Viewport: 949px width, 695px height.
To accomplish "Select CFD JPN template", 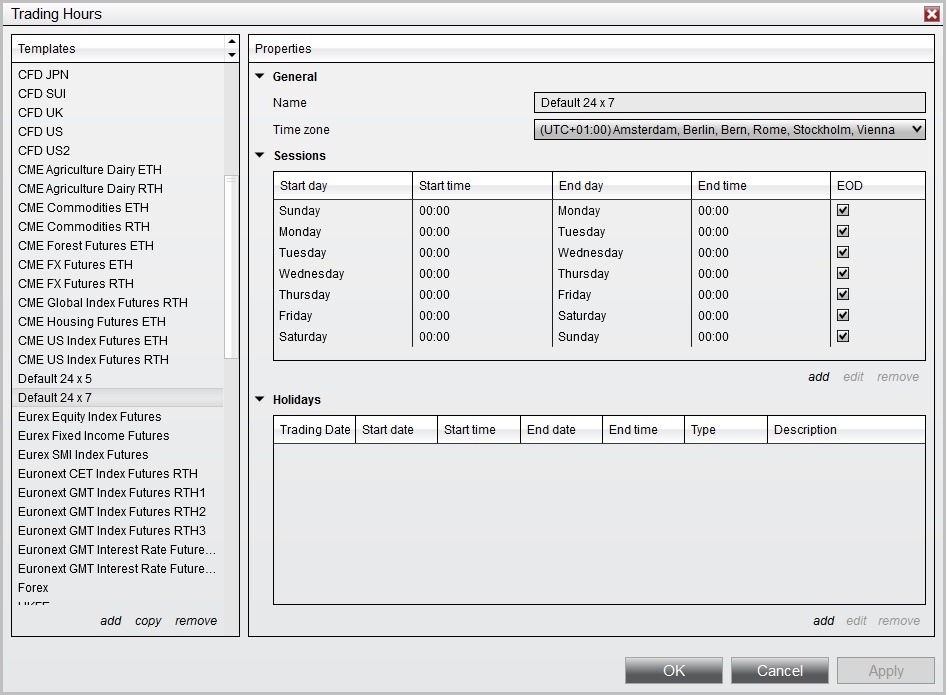I will tap(117, 74).
